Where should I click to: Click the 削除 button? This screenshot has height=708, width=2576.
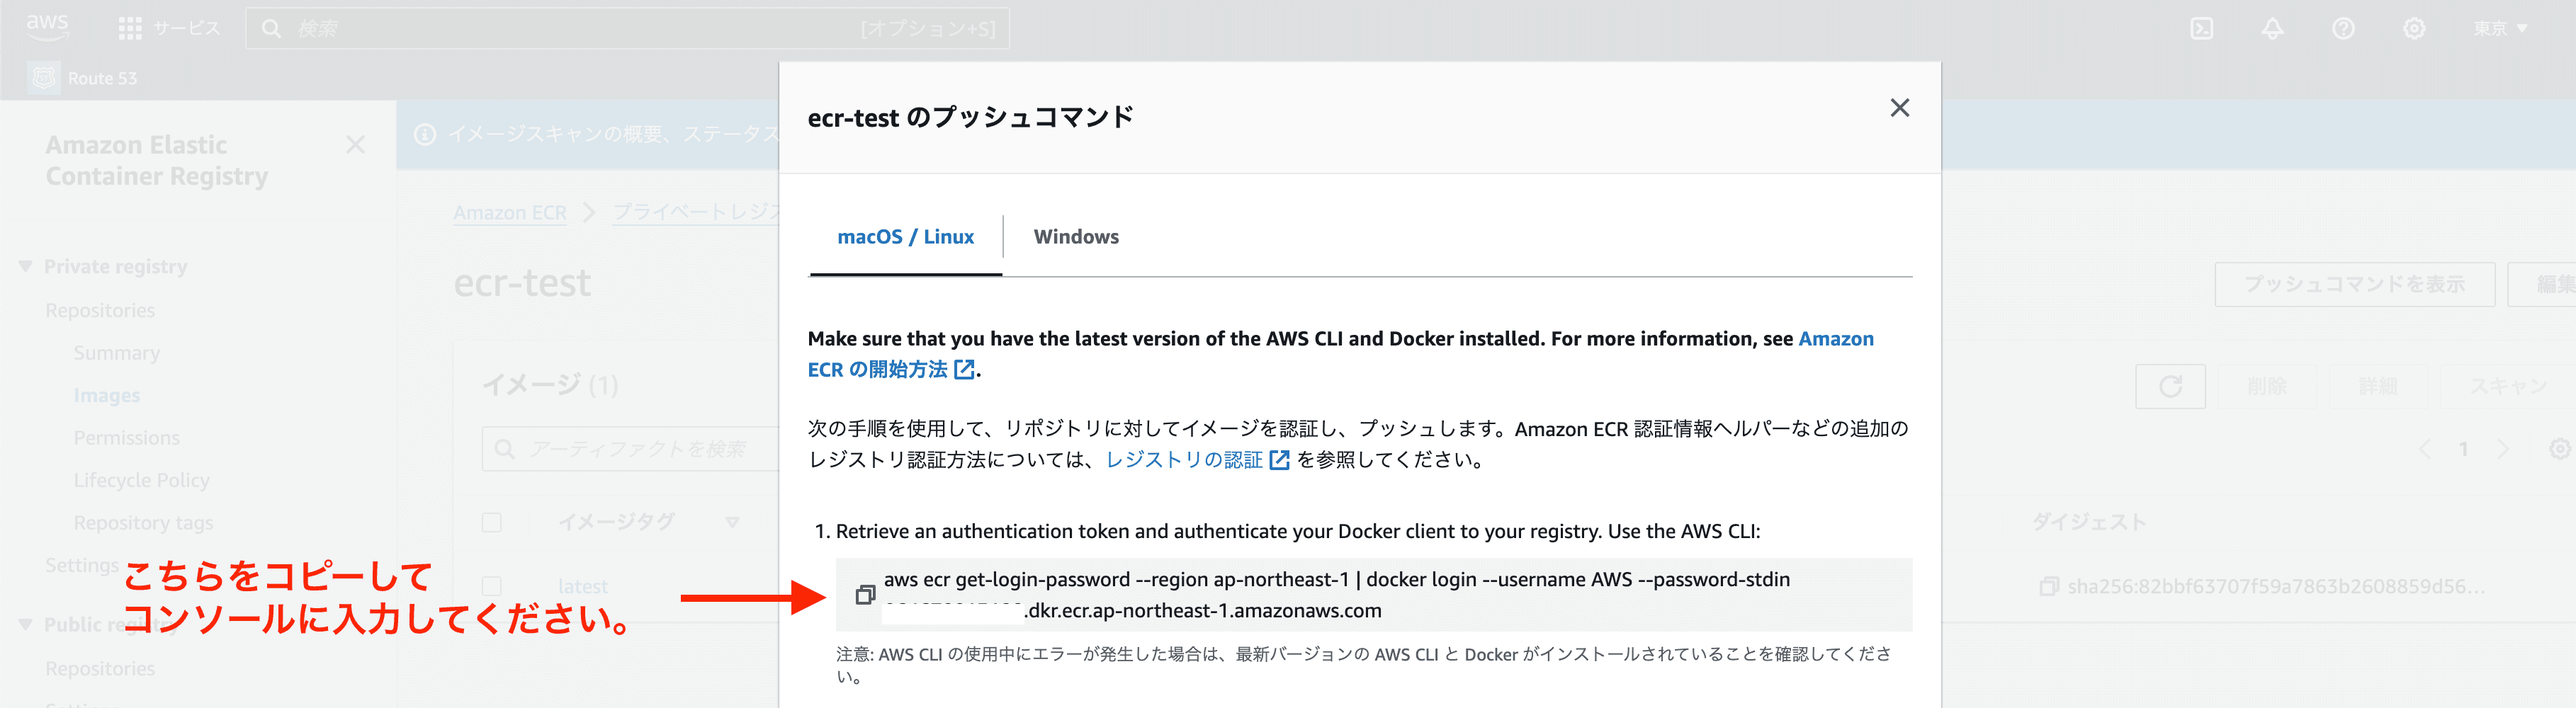pos(2266,386)
